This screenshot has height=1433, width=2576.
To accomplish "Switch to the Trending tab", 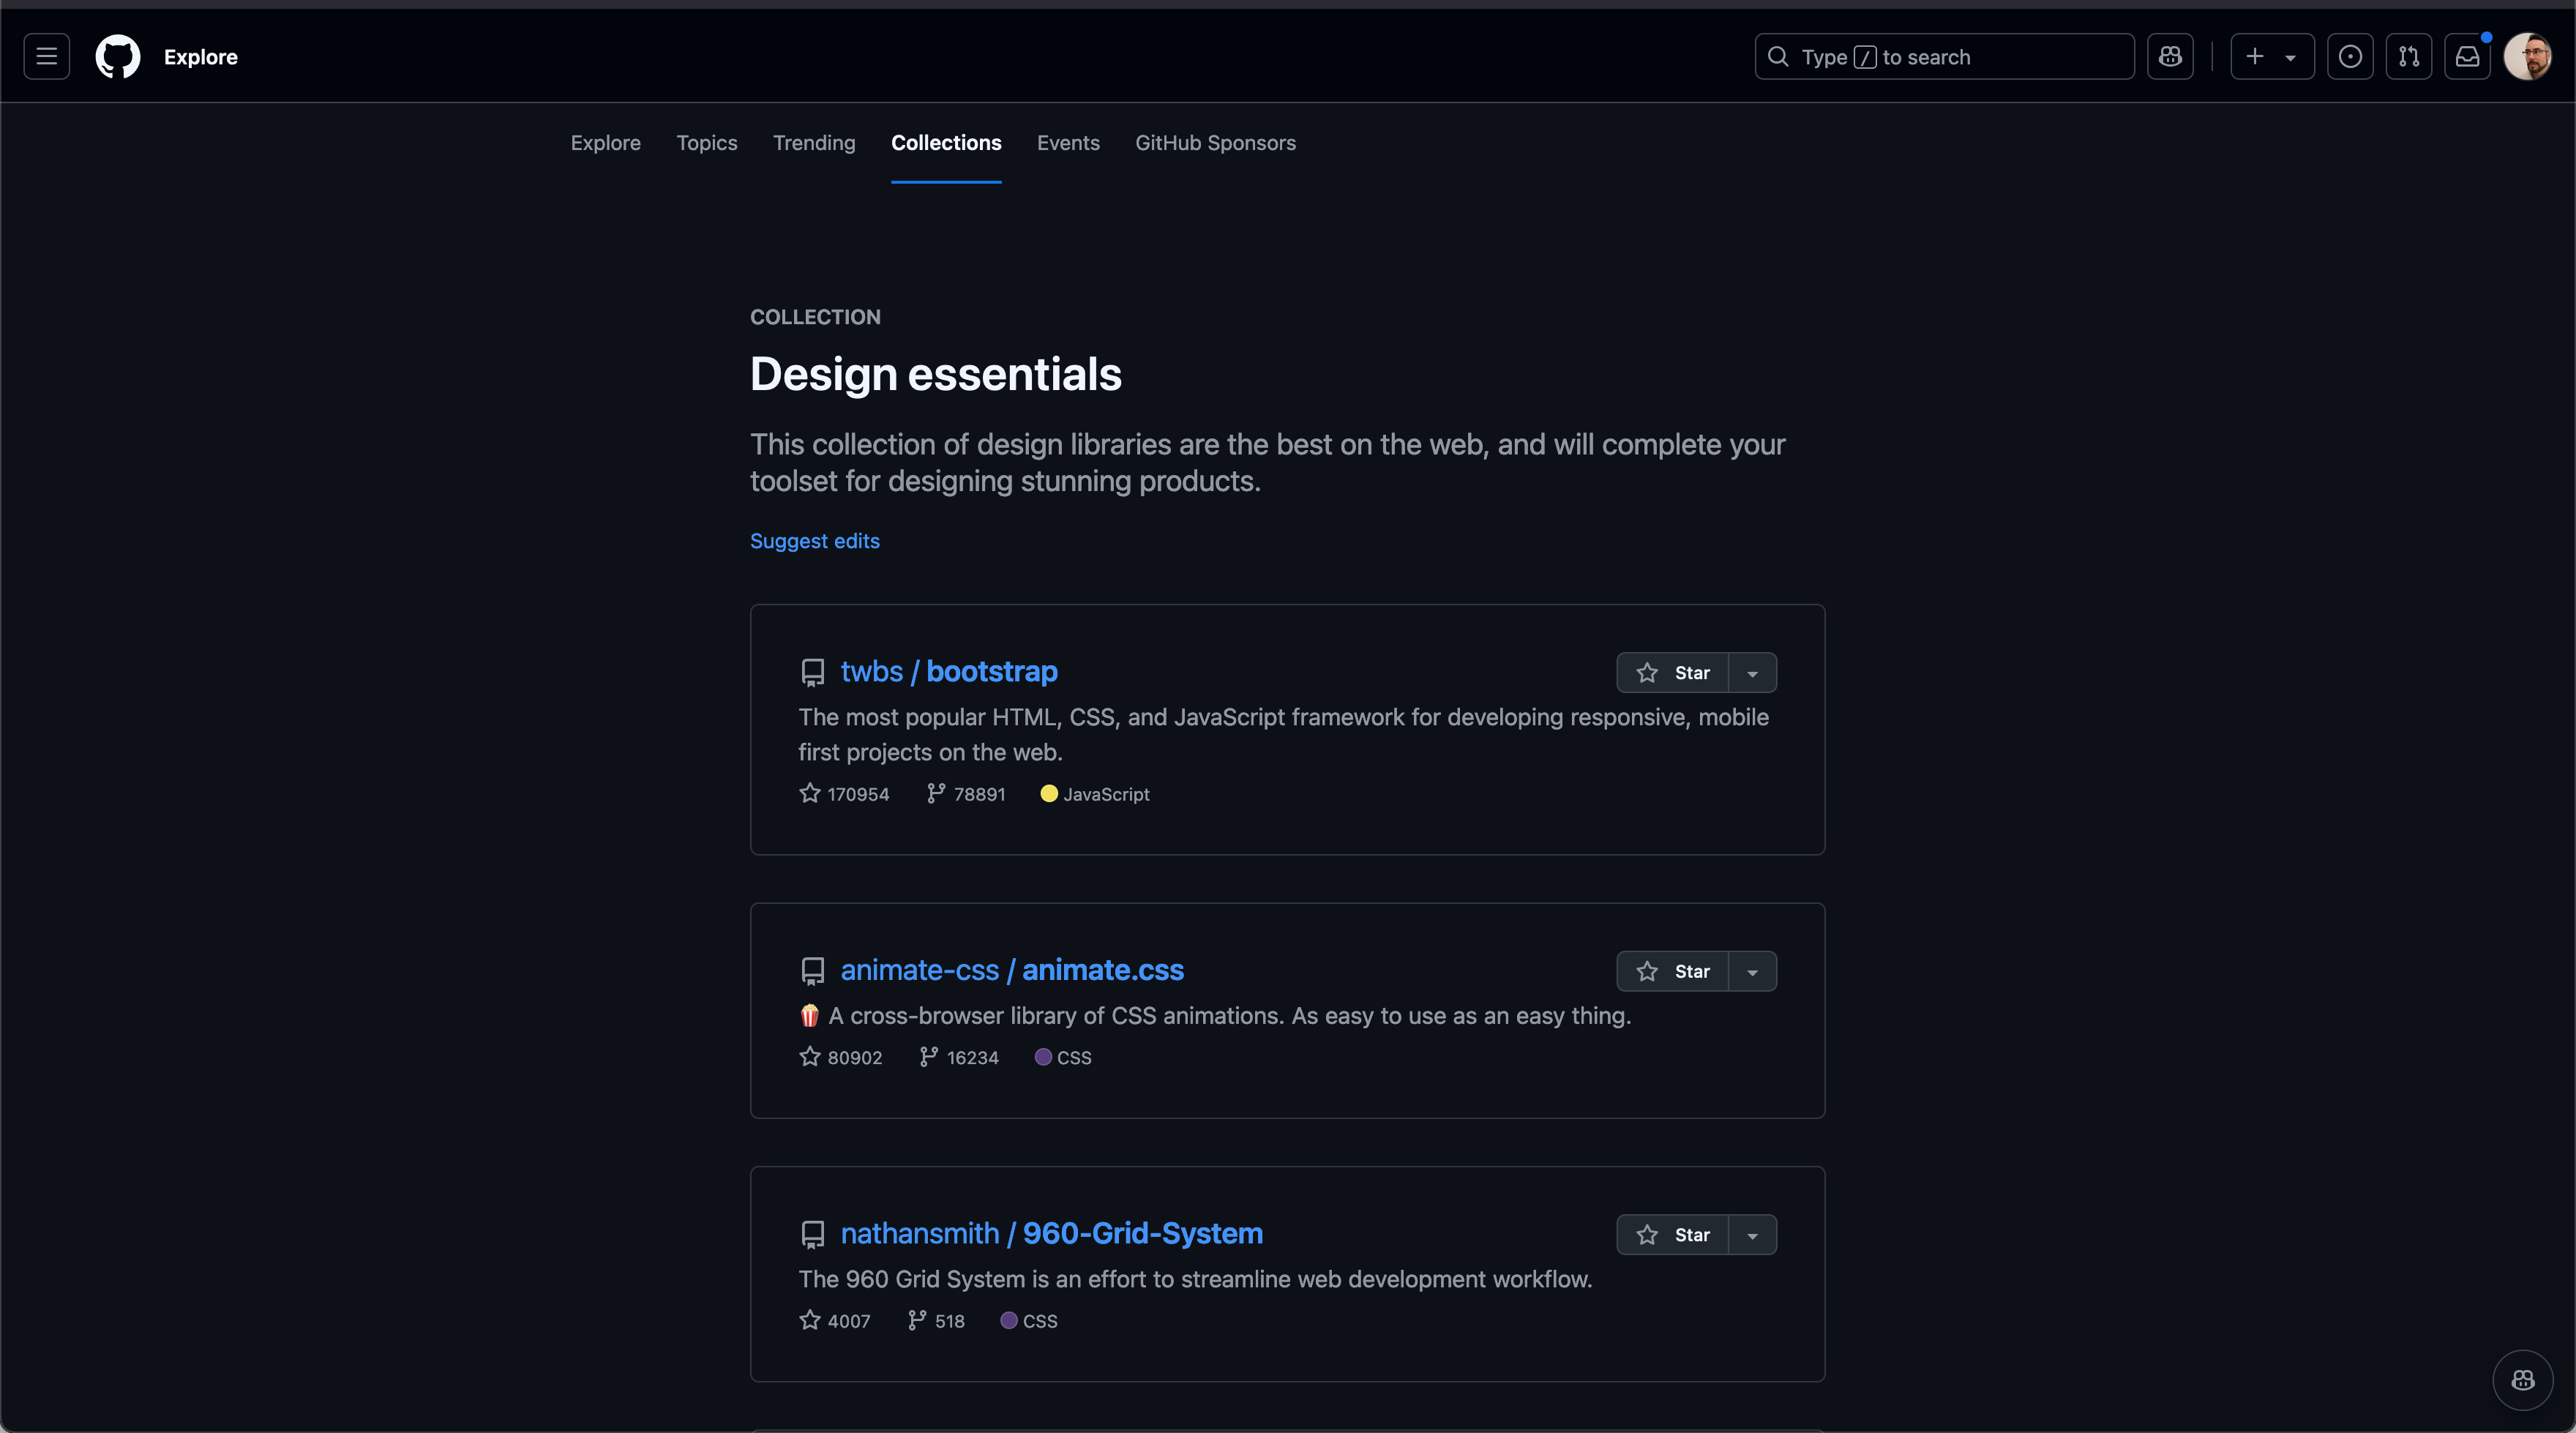I will coord(814,143).
